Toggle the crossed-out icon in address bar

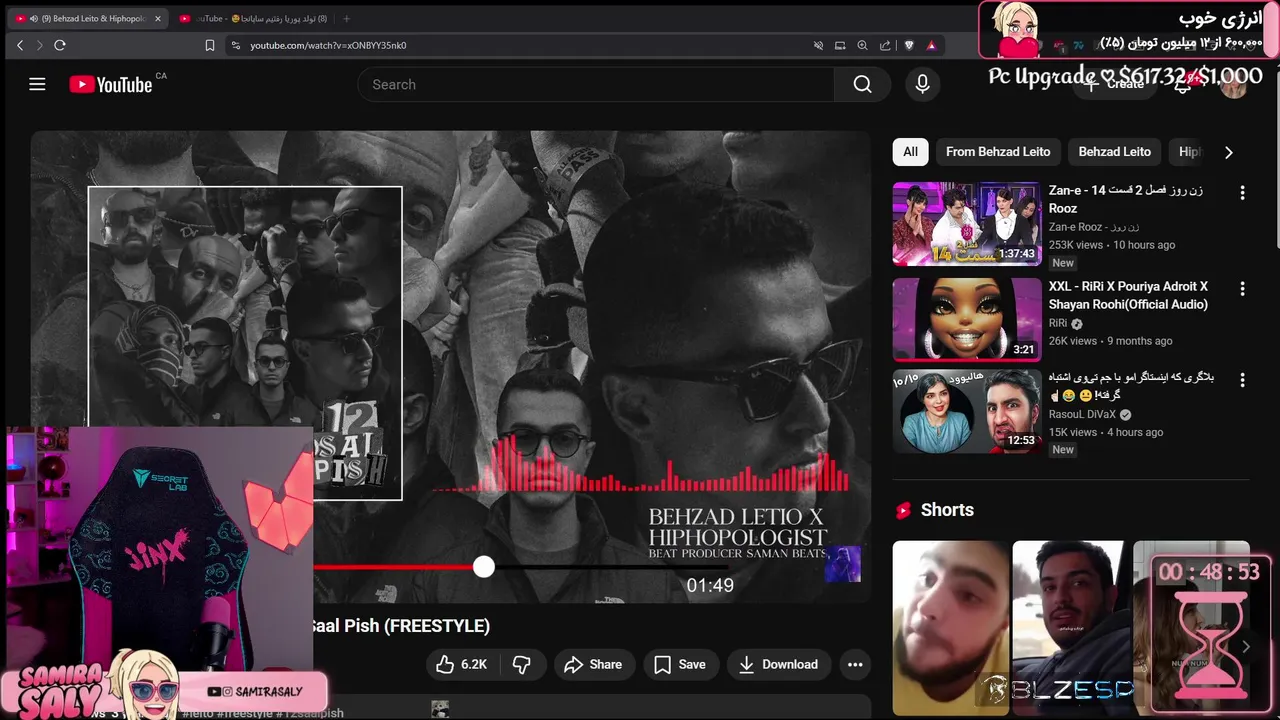click(818, 45)
